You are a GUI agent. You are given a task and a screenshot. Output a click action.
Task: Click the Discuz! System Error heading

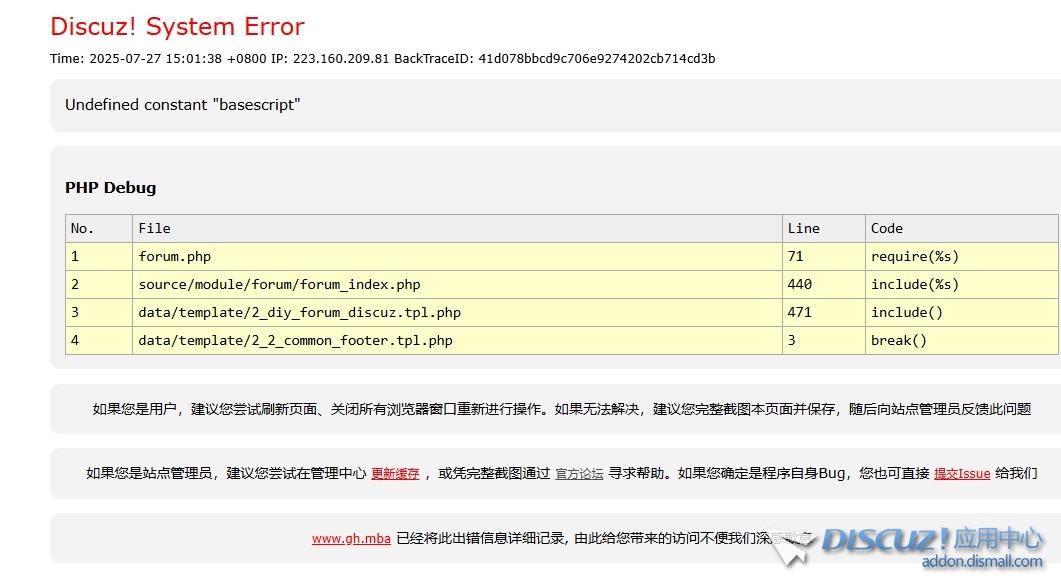177,26
